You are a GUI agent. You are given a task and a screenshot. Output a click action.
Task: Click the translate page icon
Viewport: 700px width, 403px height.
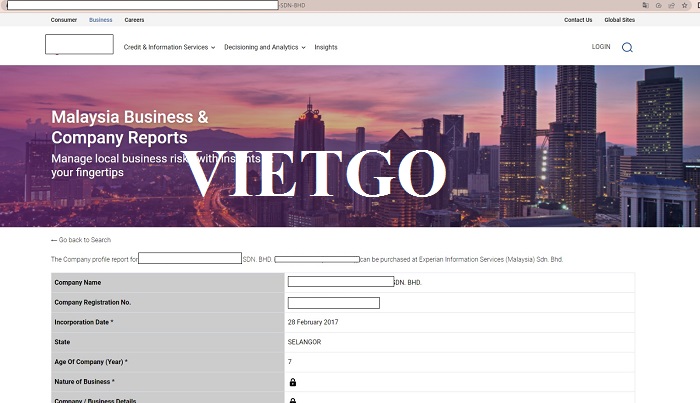pos(645,5)
